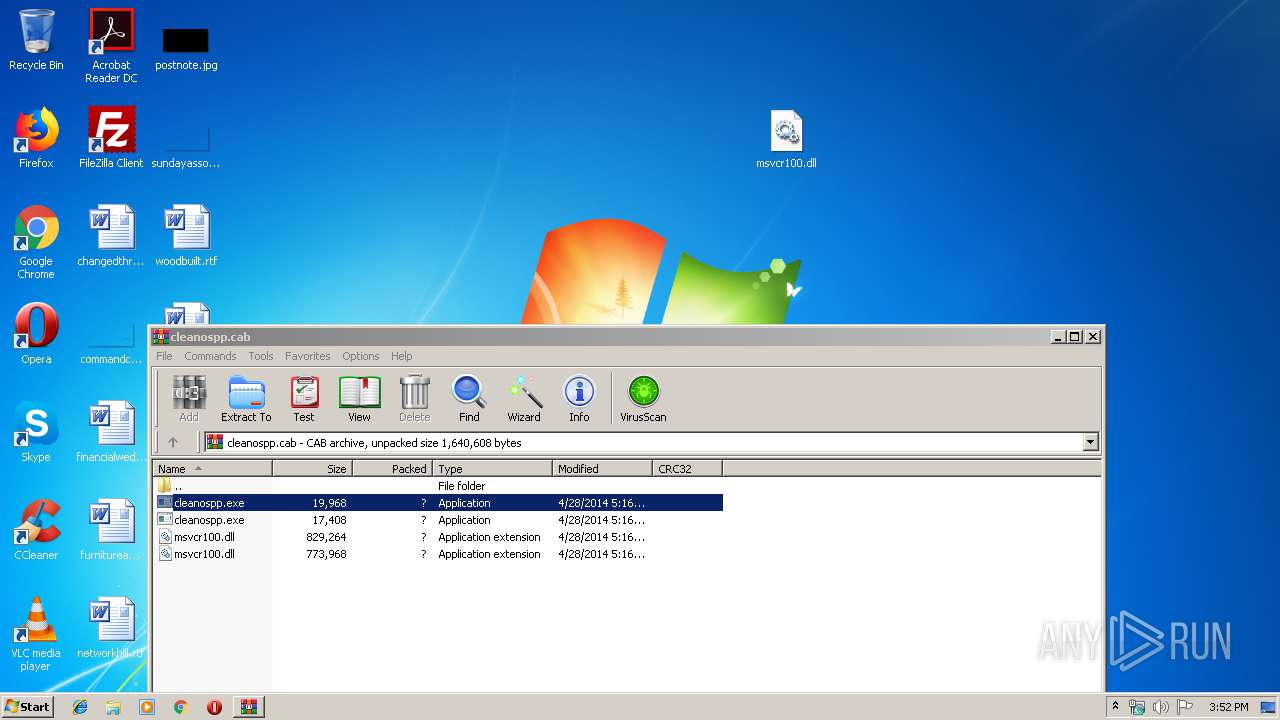Viewport: 1280px width, 720px height.
Task: Open the Options menu
Action: pyautogui.click(x=361, y=356)
